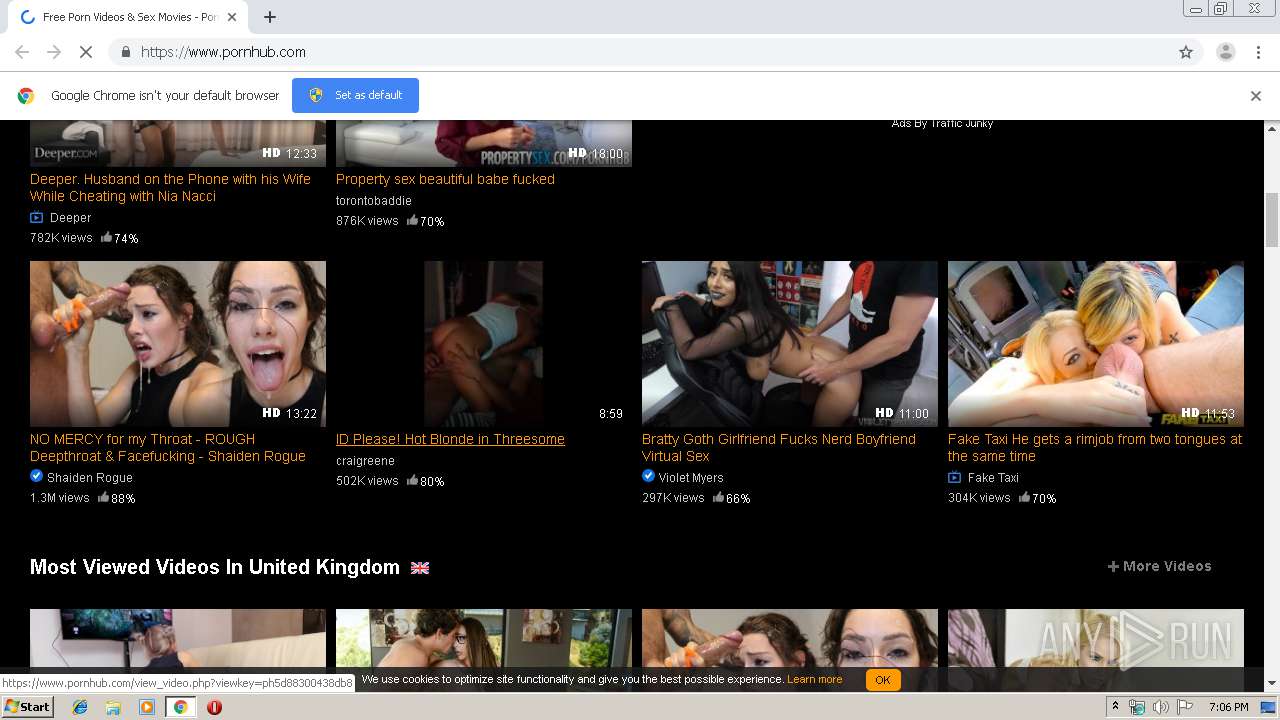Bookmark this page with the star icon
1280x720 pixels.
click(x=1186, y=52)
